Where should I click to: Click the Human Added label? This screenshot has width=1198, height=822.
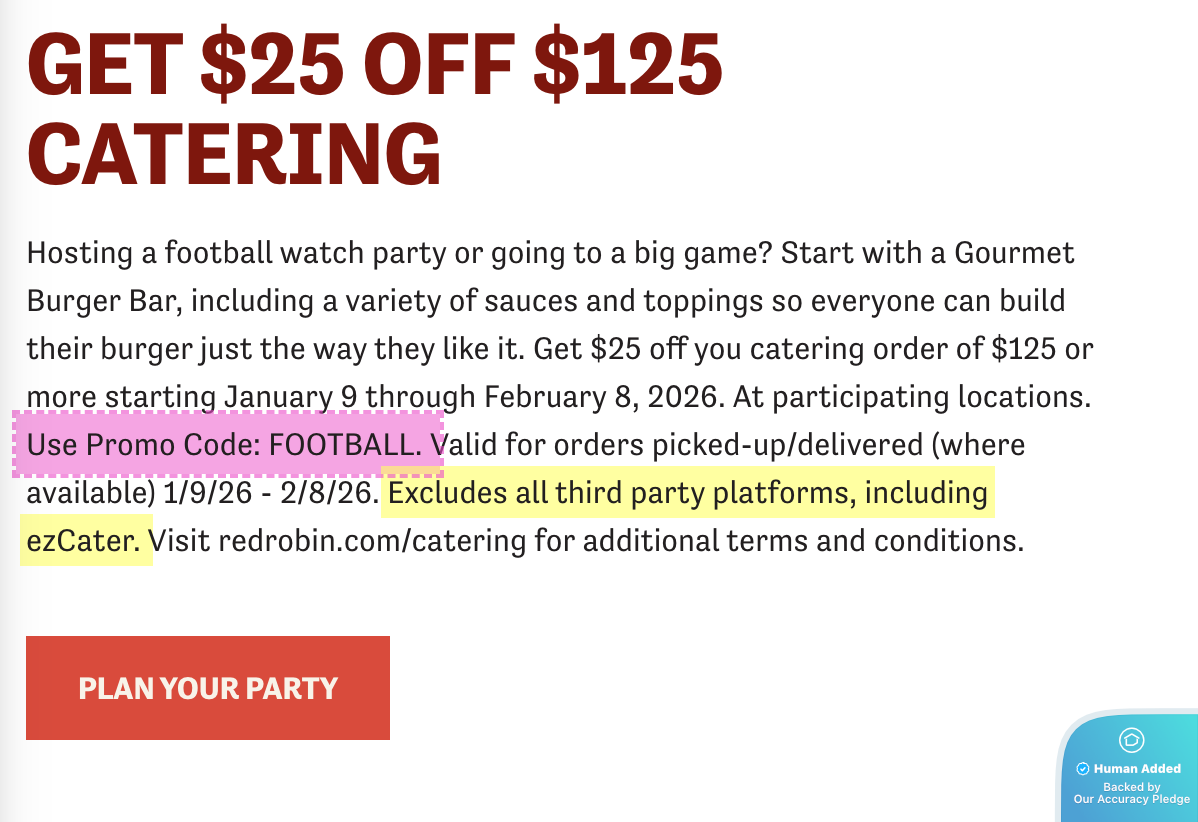click(1137, 769)
